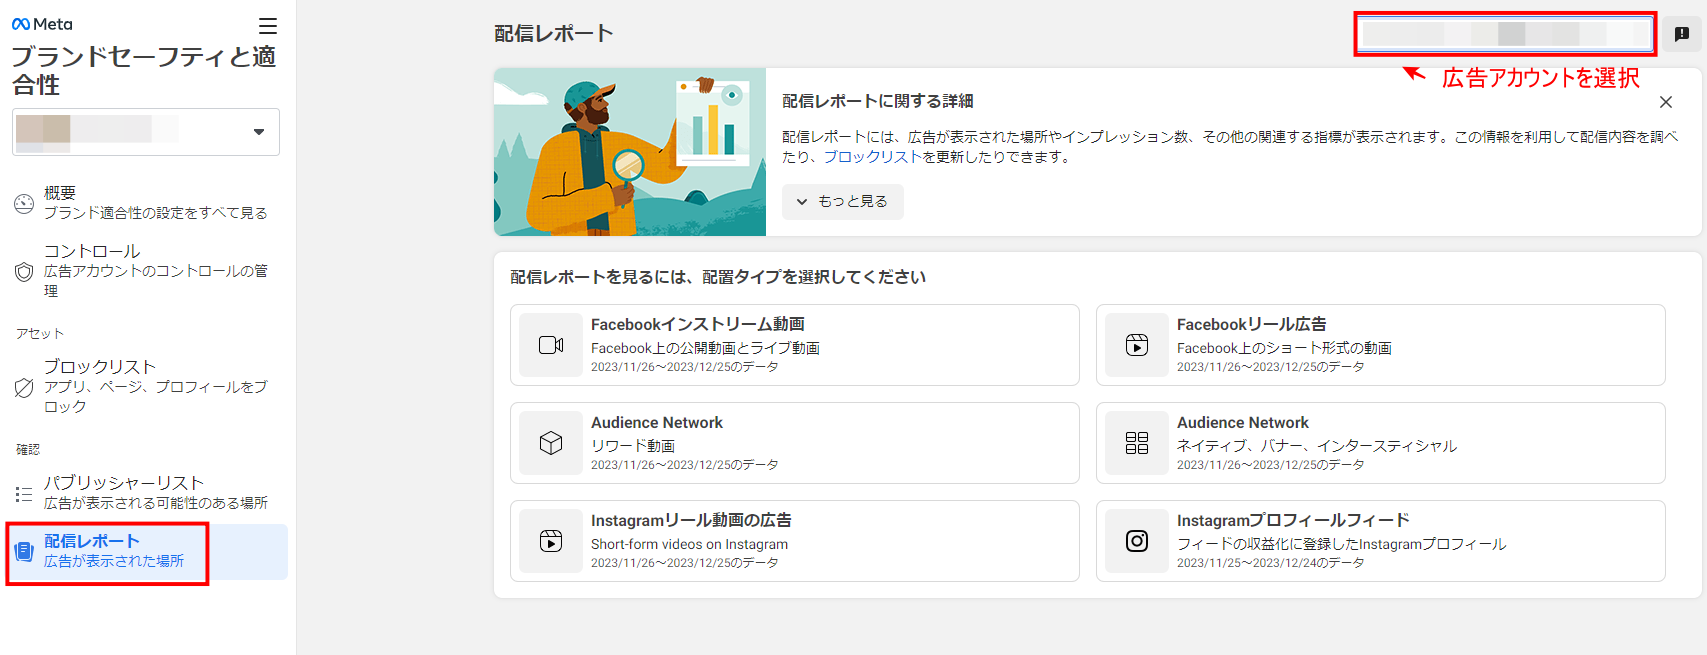The image size is (1707, 655).
Task: Expand the もっと見る section
Action: tap(842, 201)
